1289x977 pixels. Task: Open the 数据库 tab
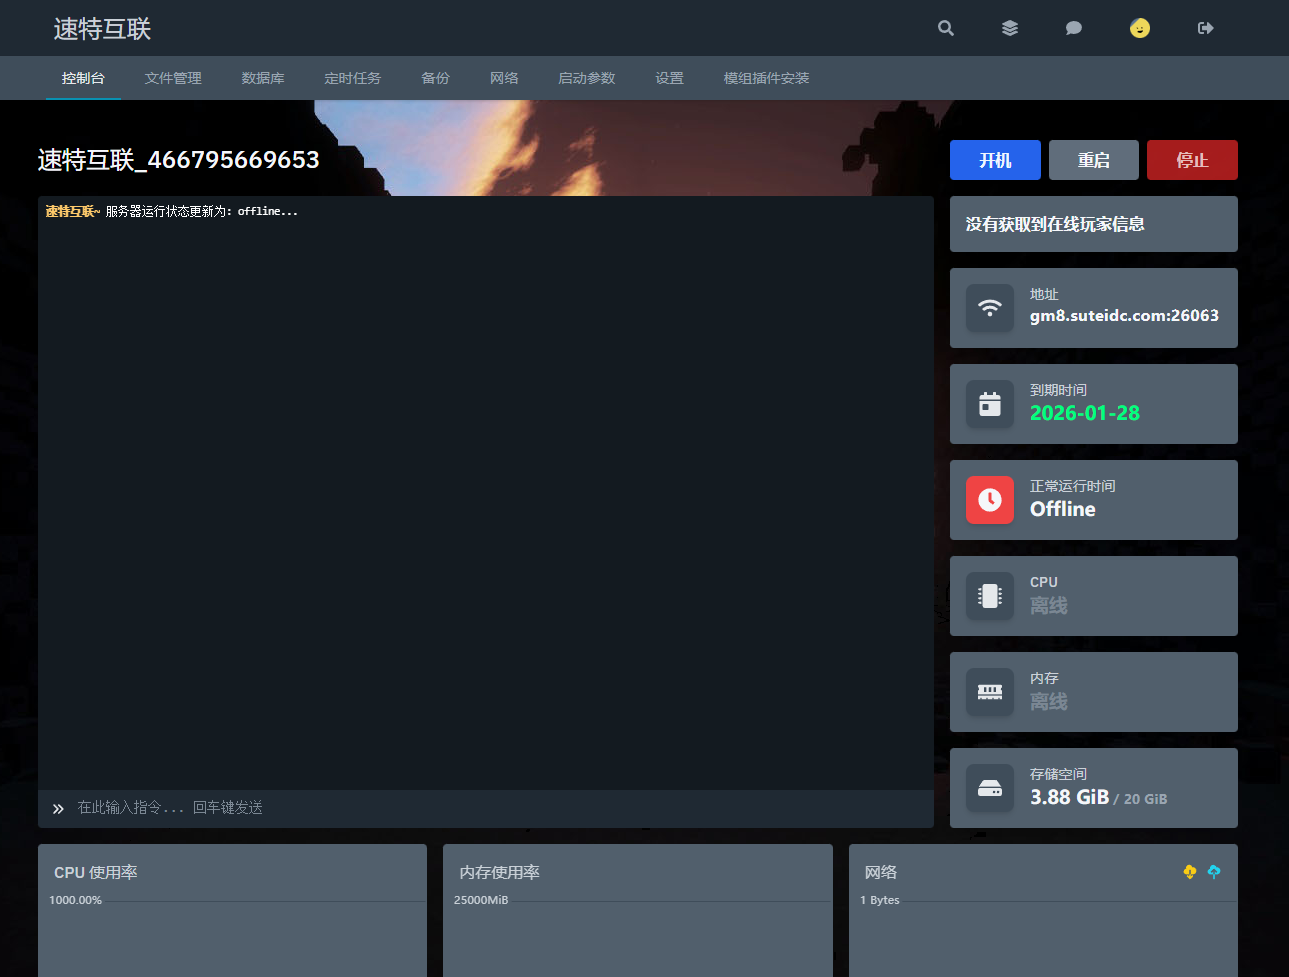point(263,78)
